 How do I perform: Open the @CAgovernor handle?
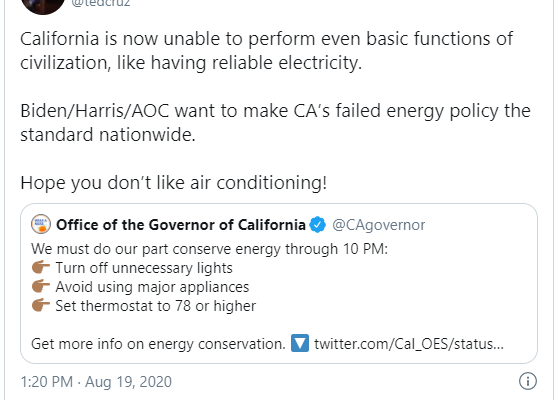click(379, 225)
